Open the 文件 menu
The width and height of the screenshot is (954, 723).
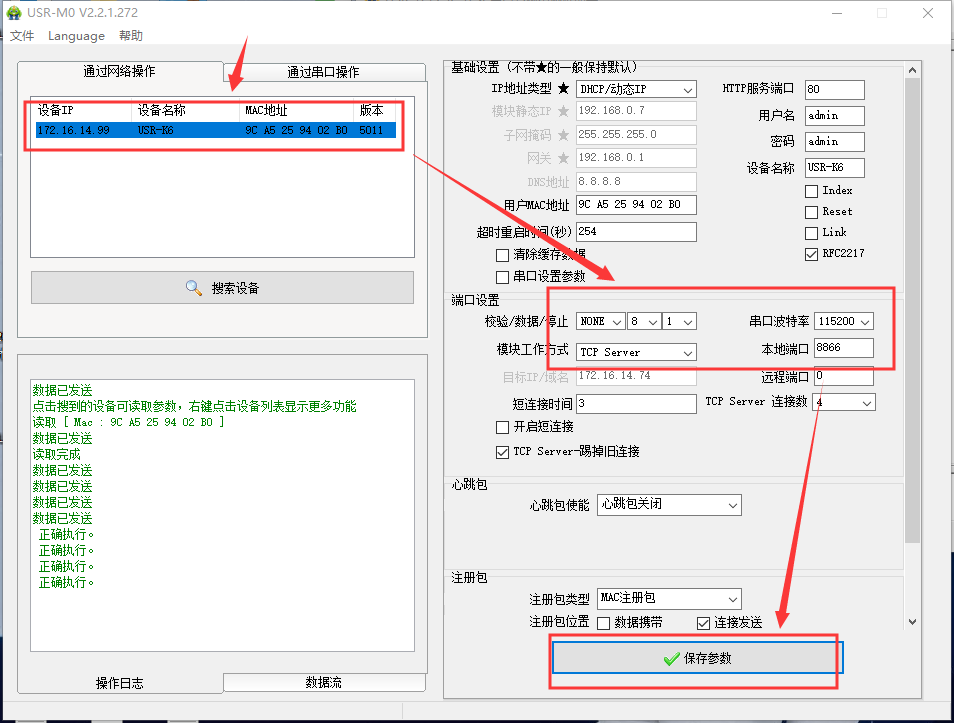[22, 36]
